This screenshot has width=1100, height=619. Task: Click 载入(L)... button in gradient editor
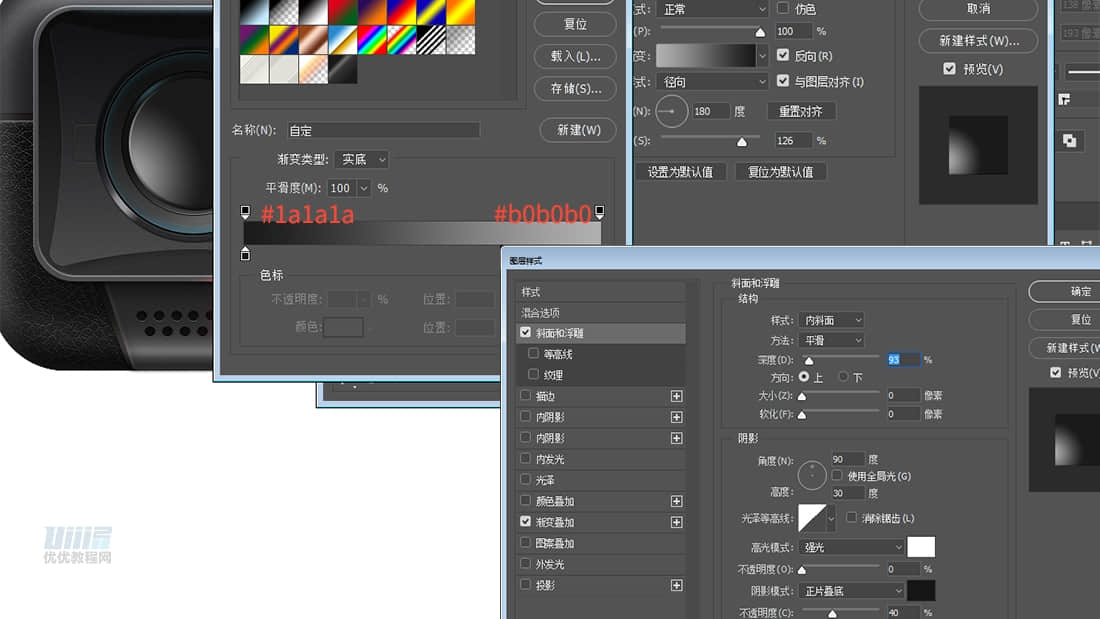click(575, 56)
